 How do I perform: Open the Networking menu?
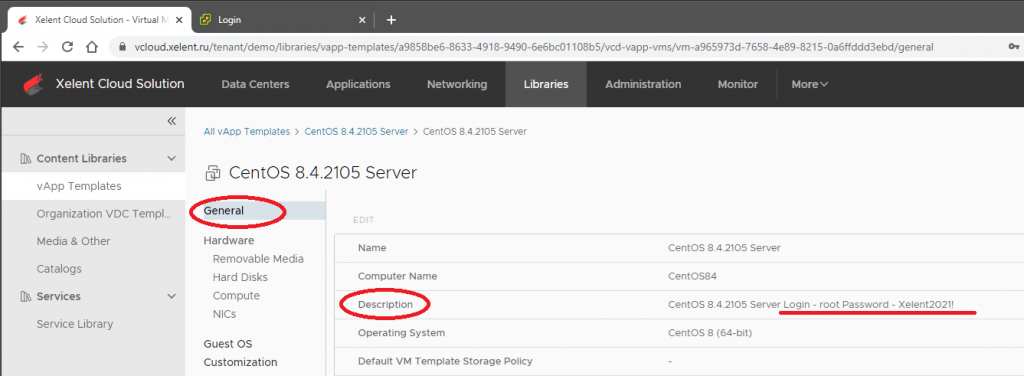(457, 84)
